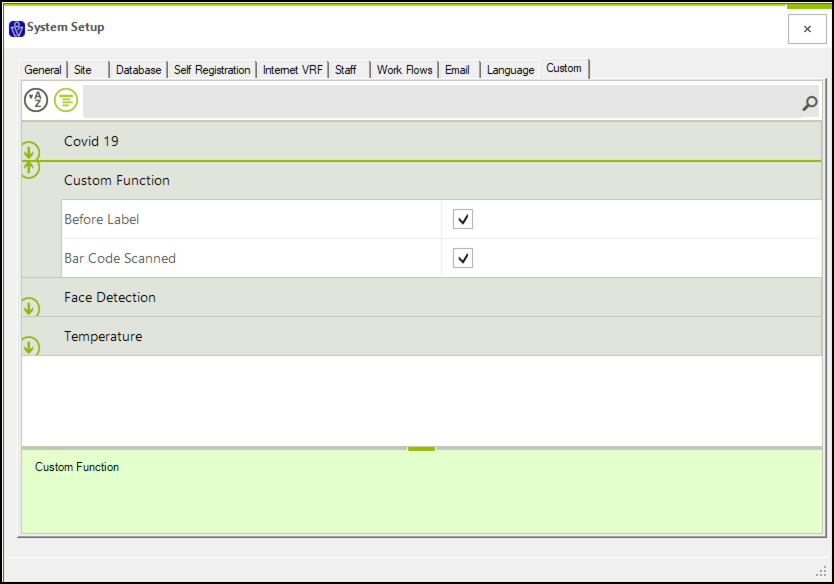The height and width of the screenshot is (584, 834).
Task: Open the Work Flows tab
Action: click(x=404, y=70)
